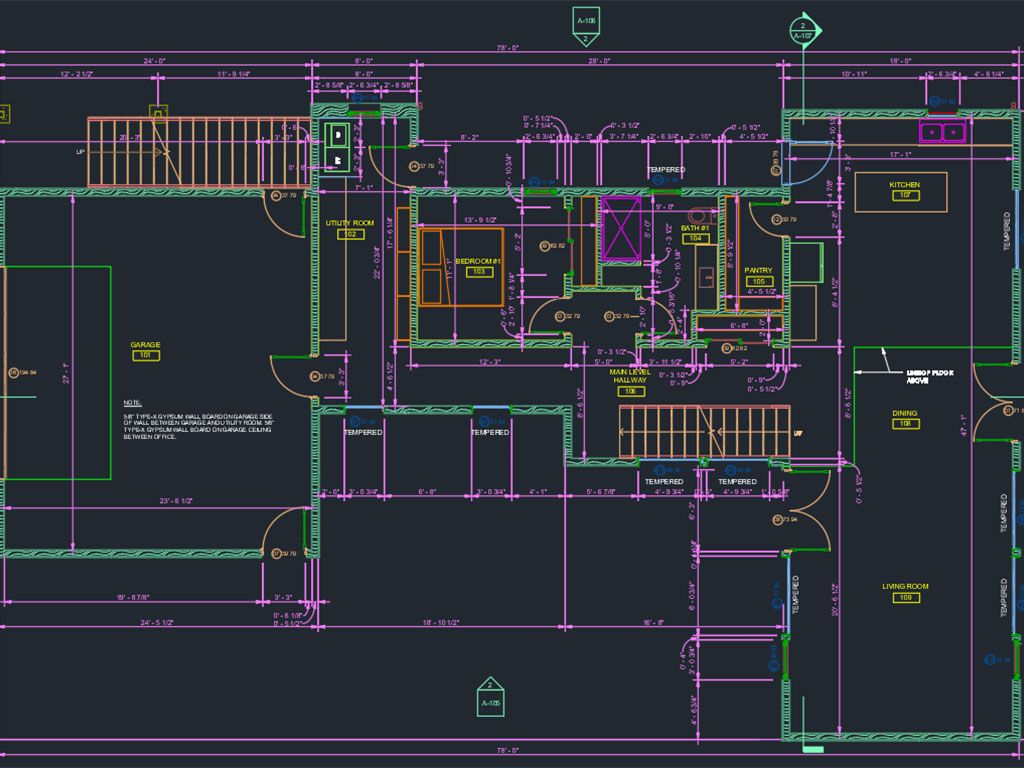The width and height of the screenshot is (1024, 768).
Task: Click the main level hallway staircase
Action: [701, 431]
